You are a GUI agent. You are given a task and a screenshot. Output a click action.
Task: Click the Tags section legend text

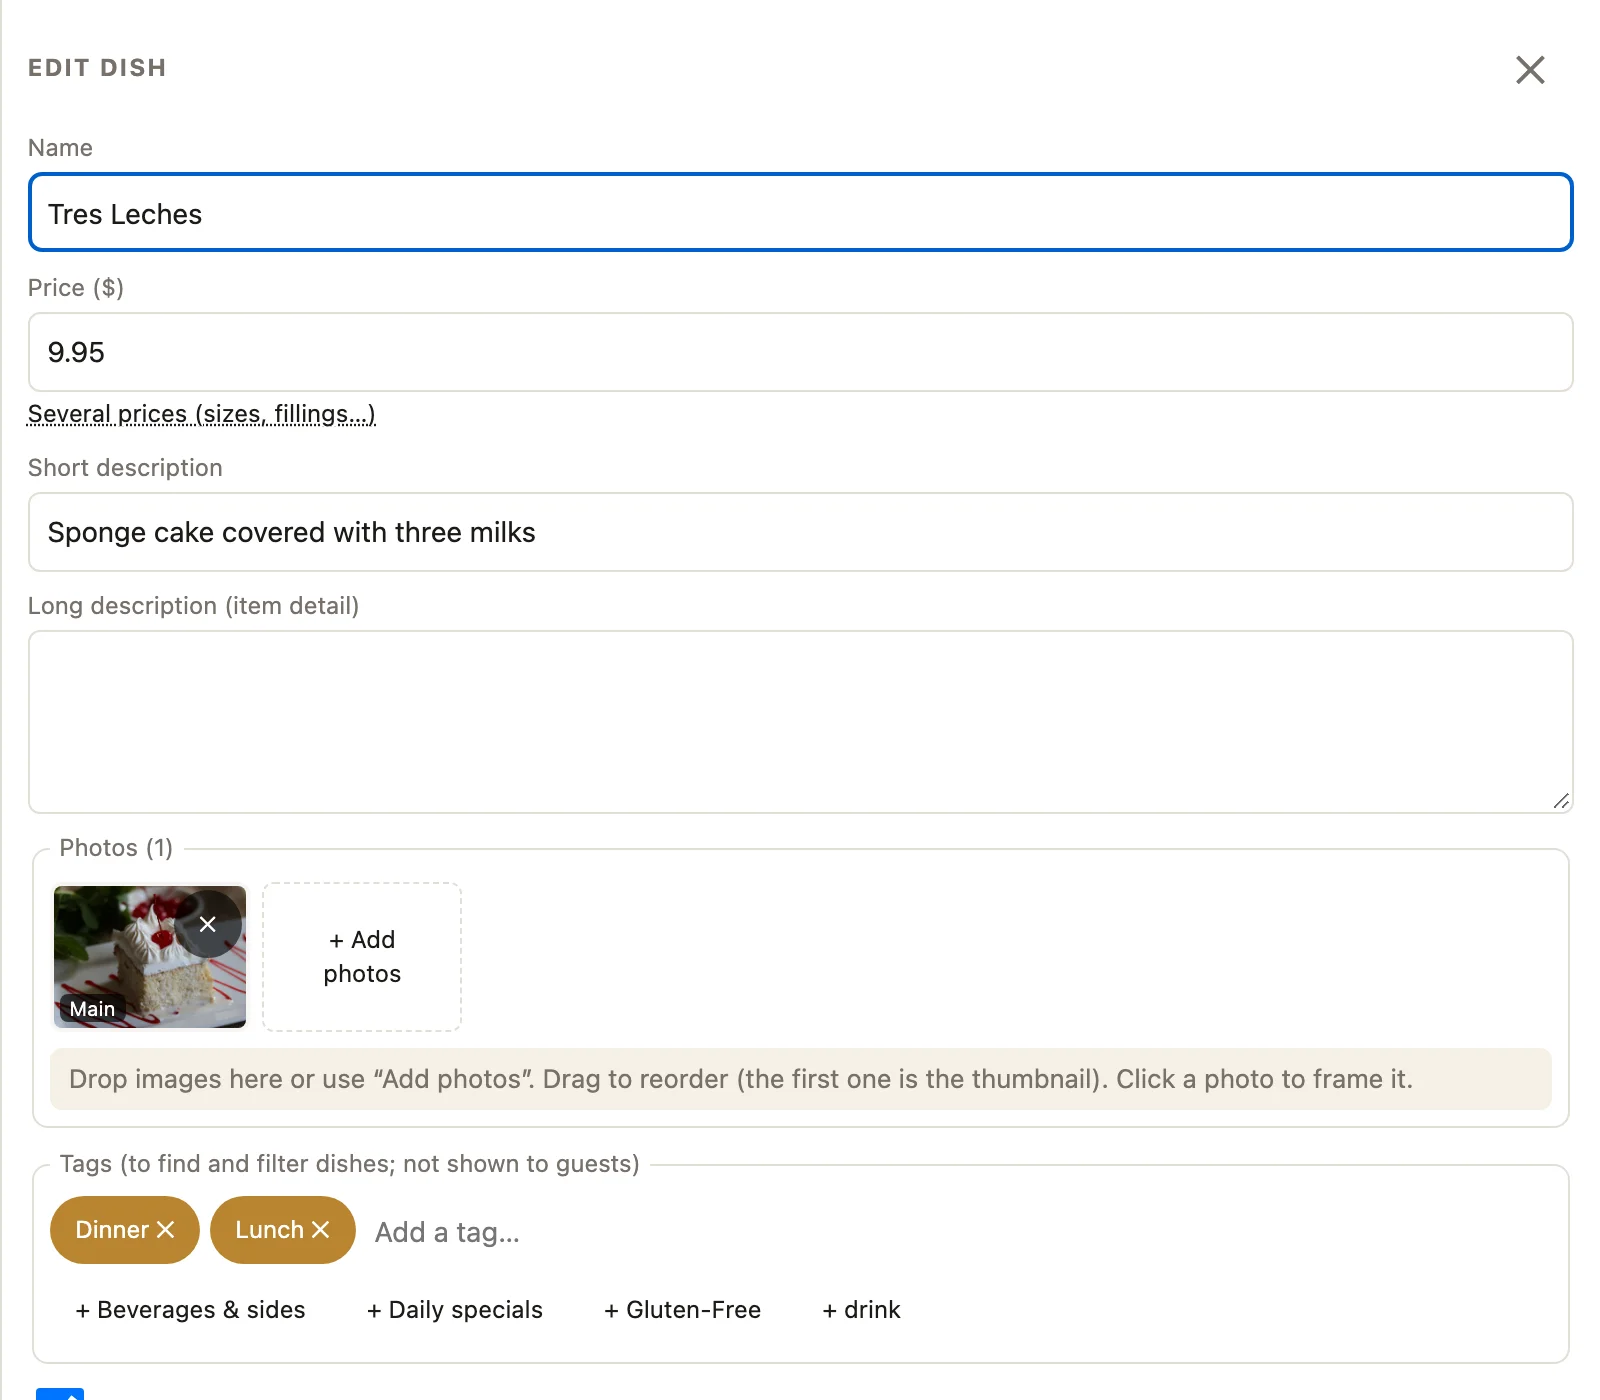(349, 1164)
